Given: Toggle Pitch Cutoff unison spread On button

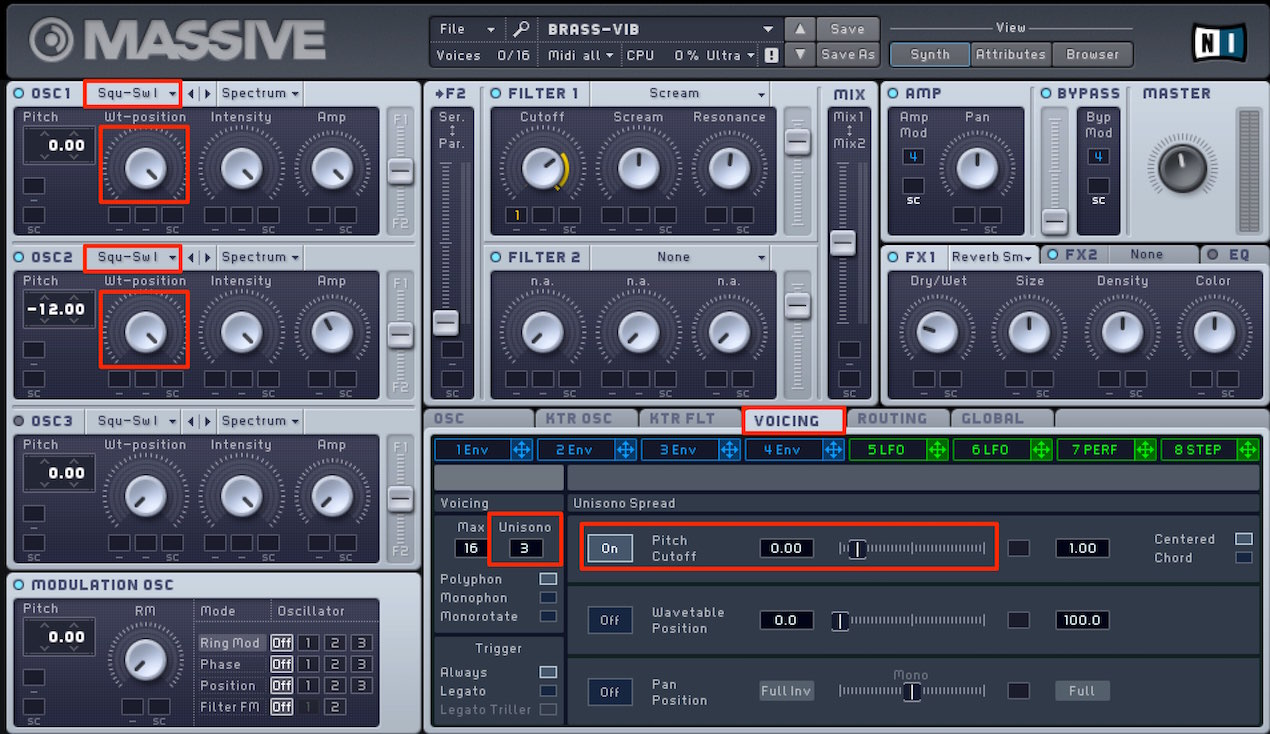Looking at the screenshot, I should point(610,548).
